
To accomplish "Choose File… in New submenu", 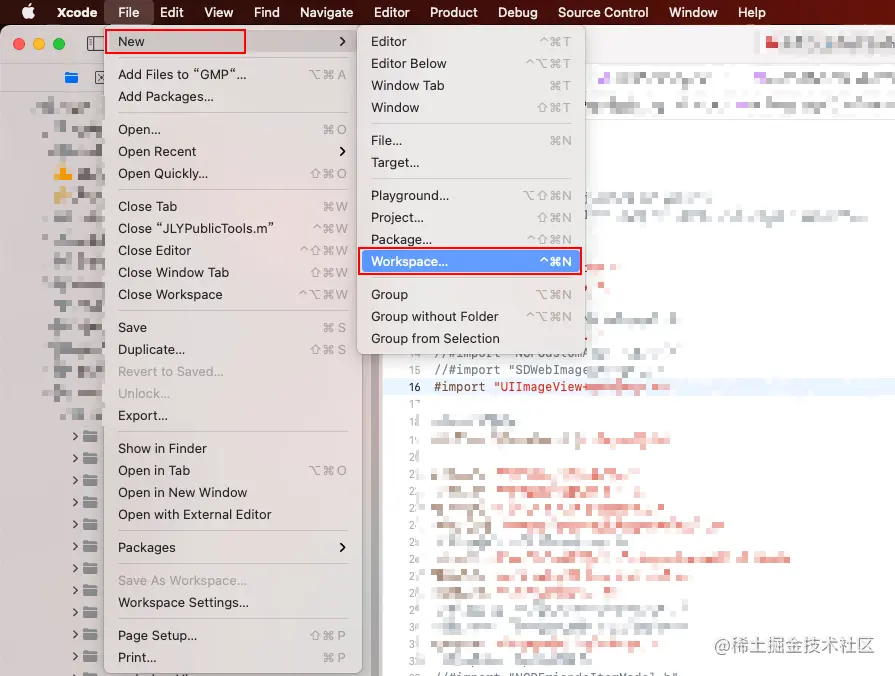I will [x=470, y=140].
